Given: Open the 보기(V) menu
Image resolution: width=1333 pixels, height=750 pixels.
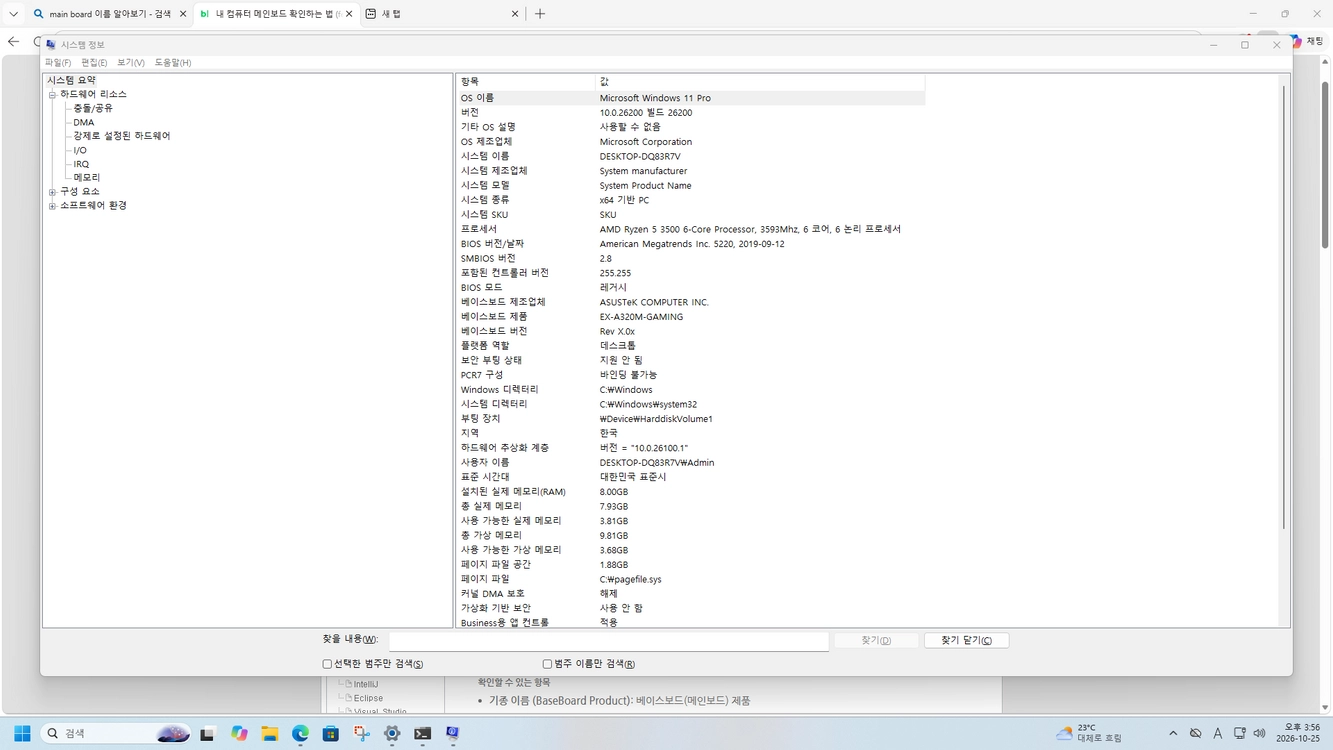Looking at the screenshot, I should click(x=131, y=63).
